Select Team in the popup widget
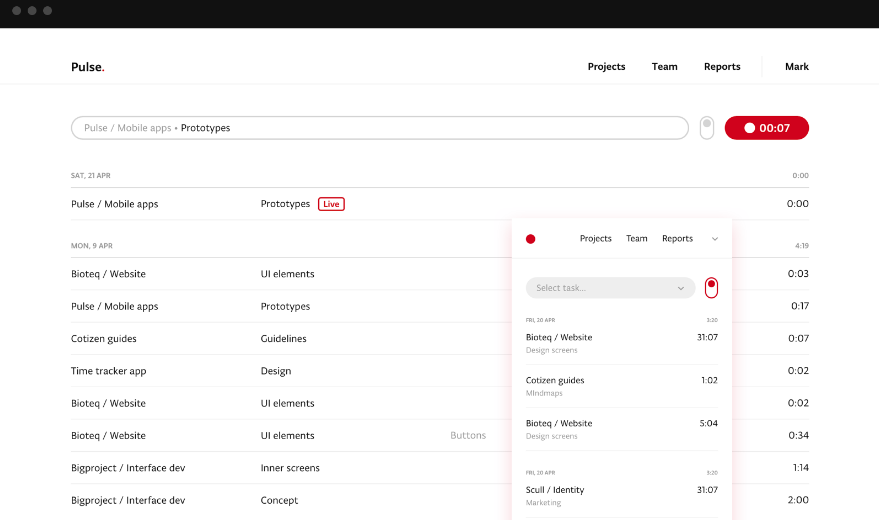 pos(636,239)
